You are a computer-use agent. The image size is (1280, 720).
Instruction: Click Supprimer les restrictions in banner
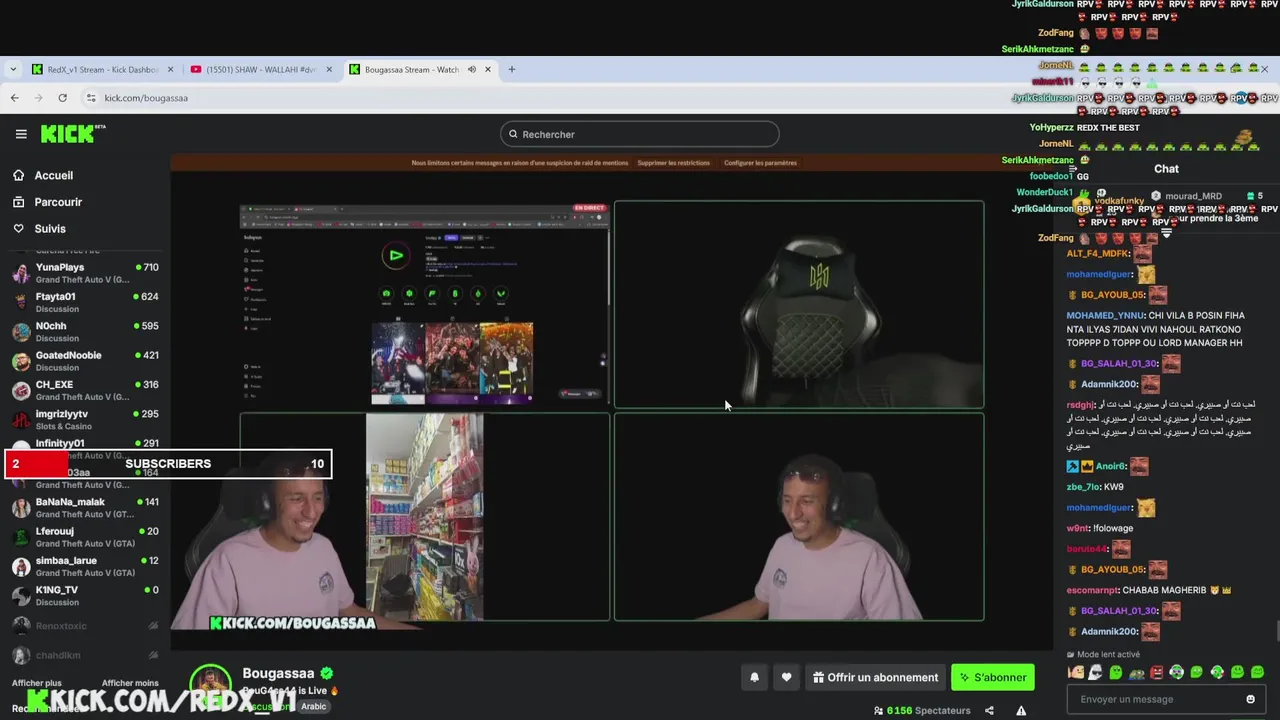674,163
